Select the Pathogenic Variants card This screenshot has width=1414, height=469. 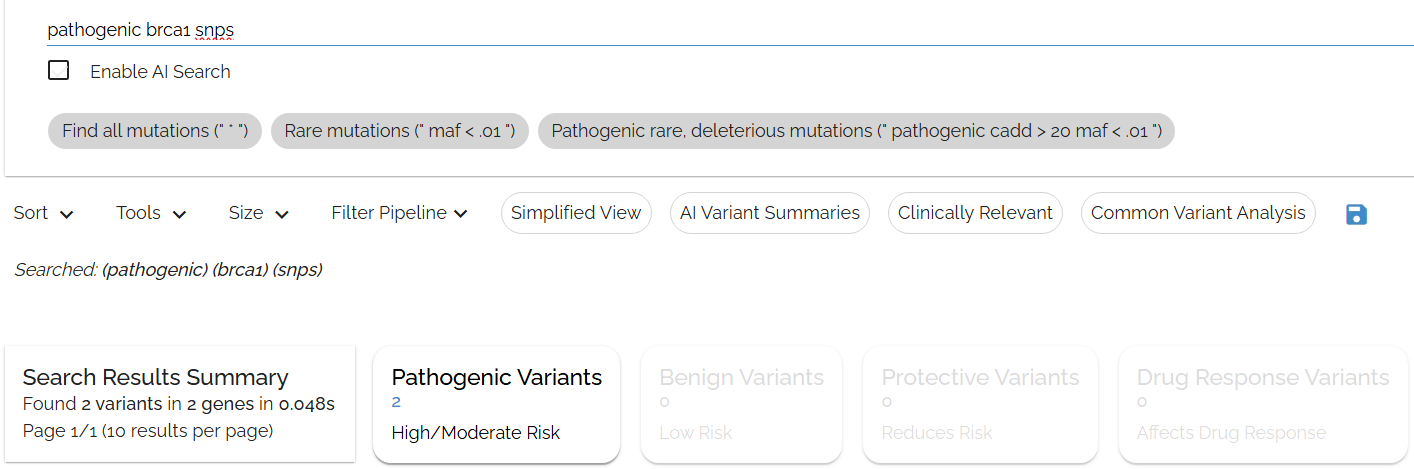point(496,405)
